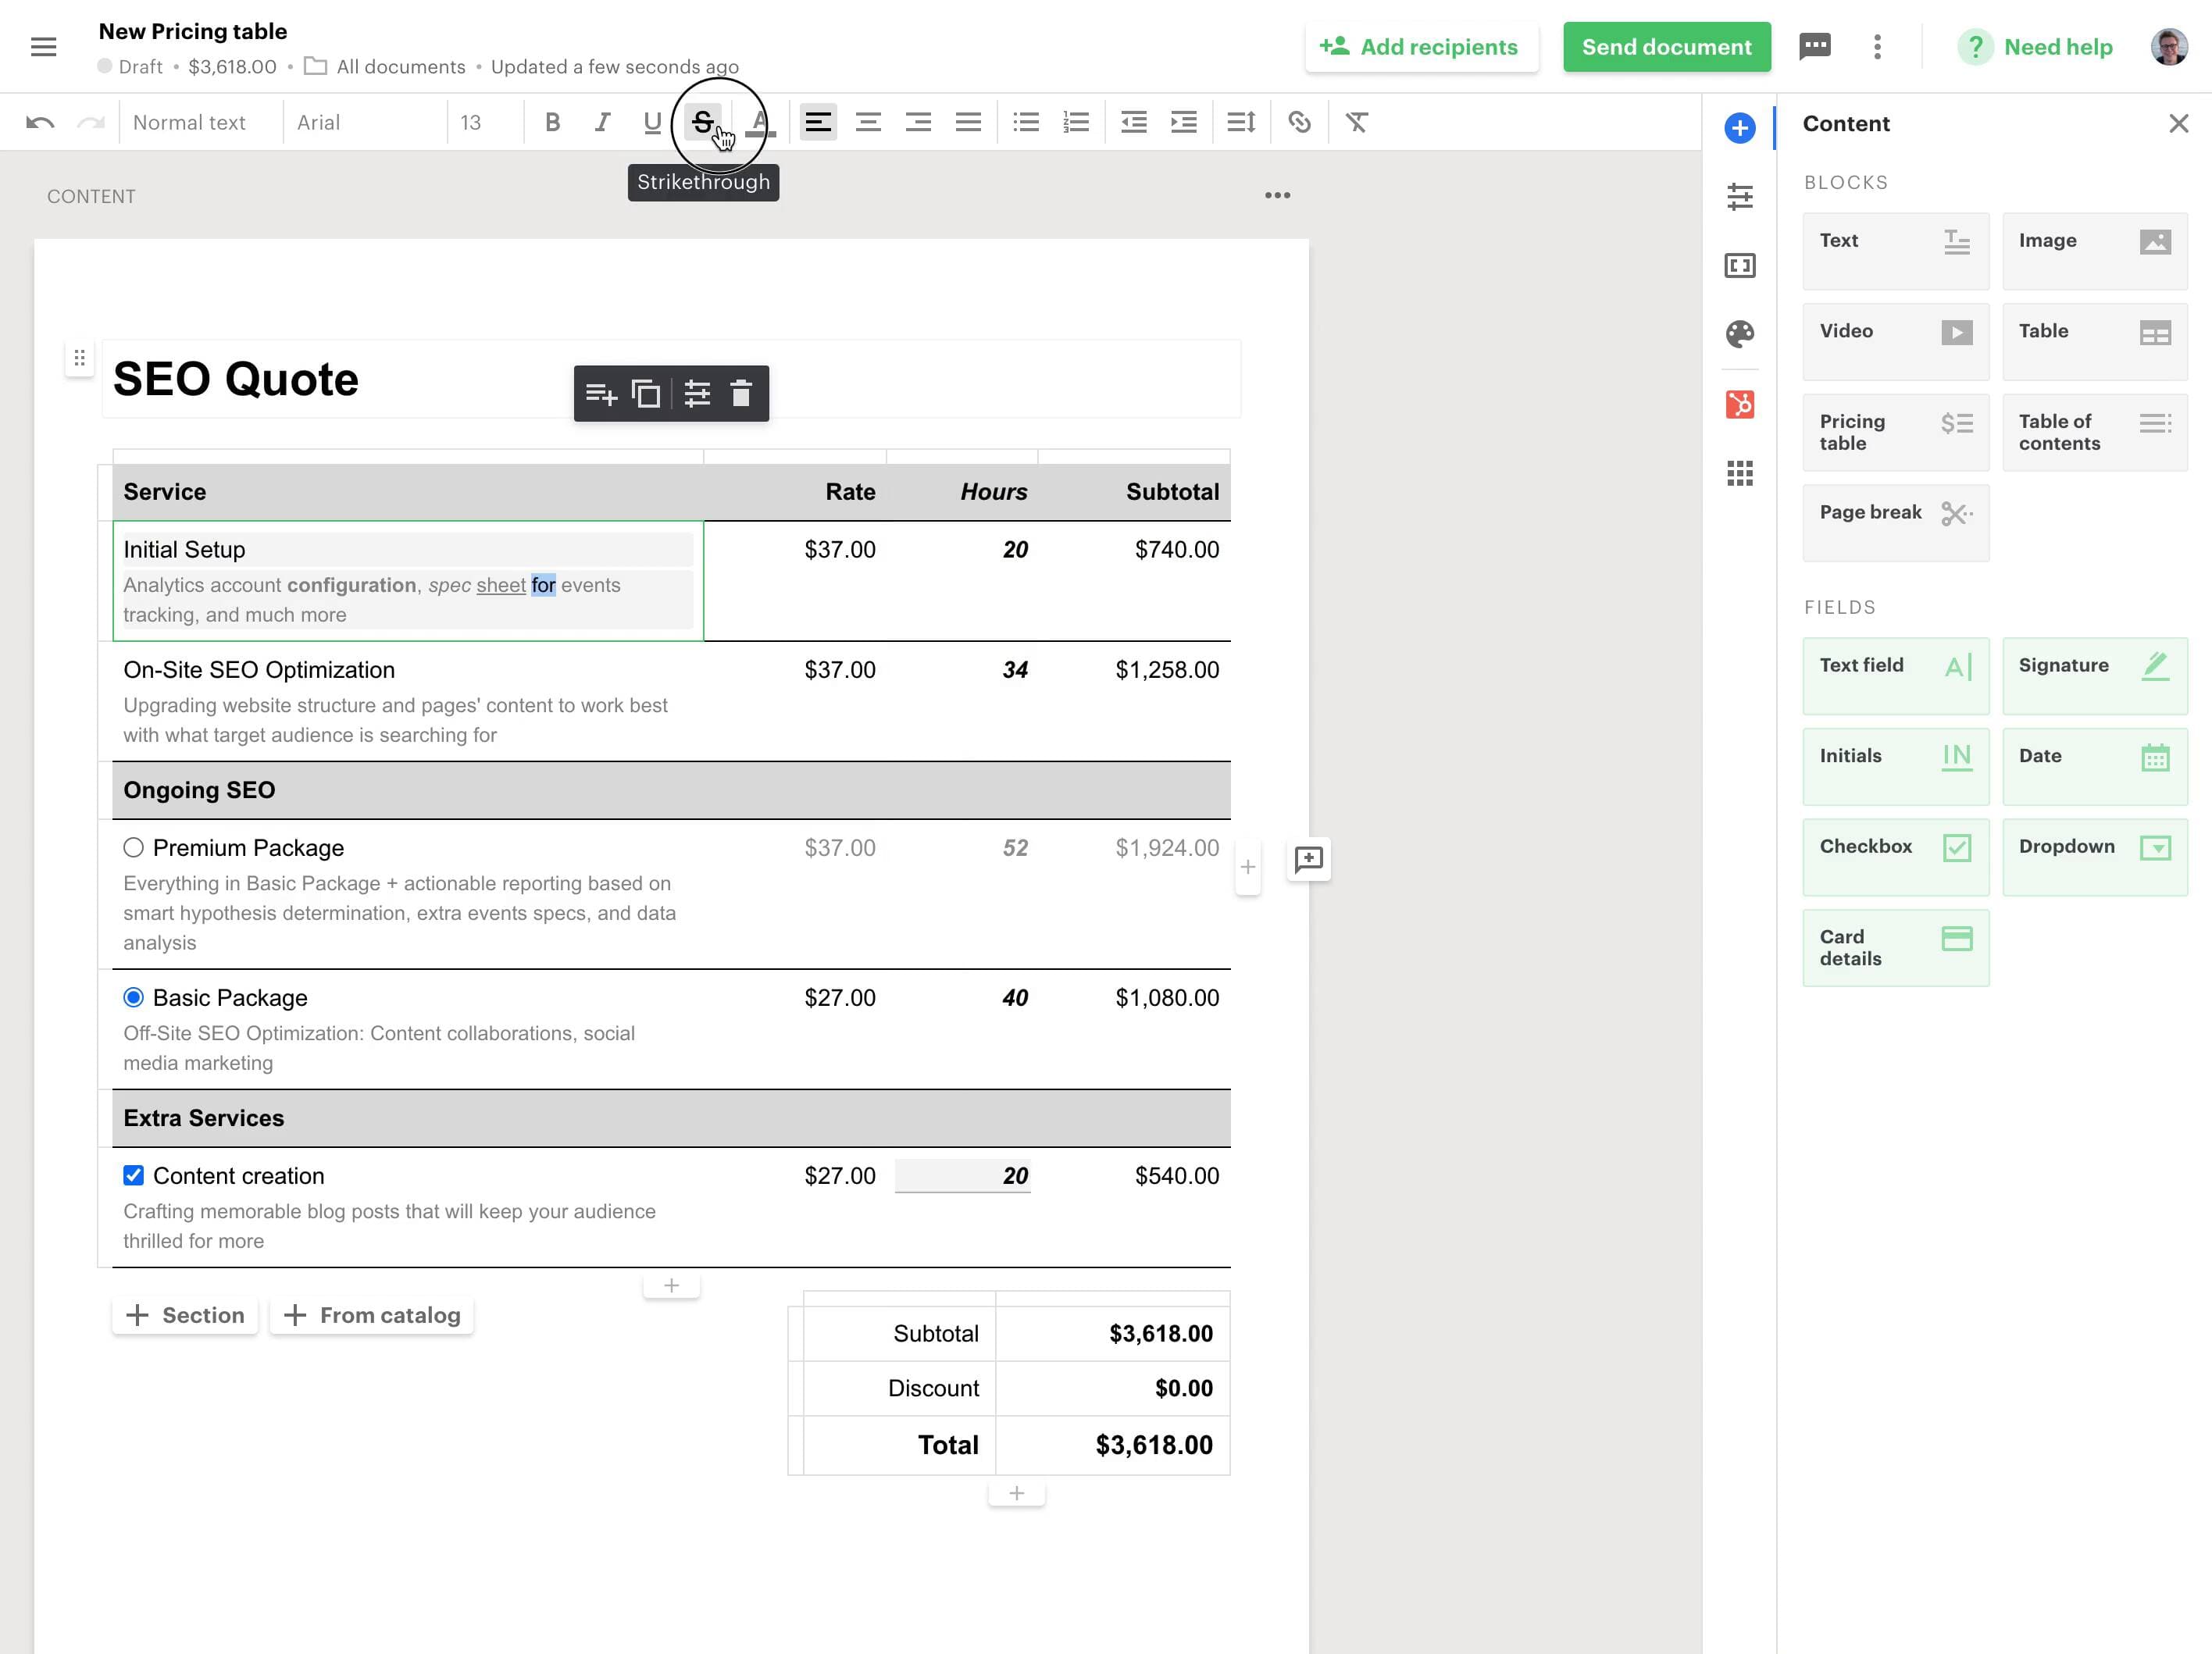The height and width of the screenshot is (1654, 2212).
Task: Open line spacing options
Action: tap(1241, 123)
